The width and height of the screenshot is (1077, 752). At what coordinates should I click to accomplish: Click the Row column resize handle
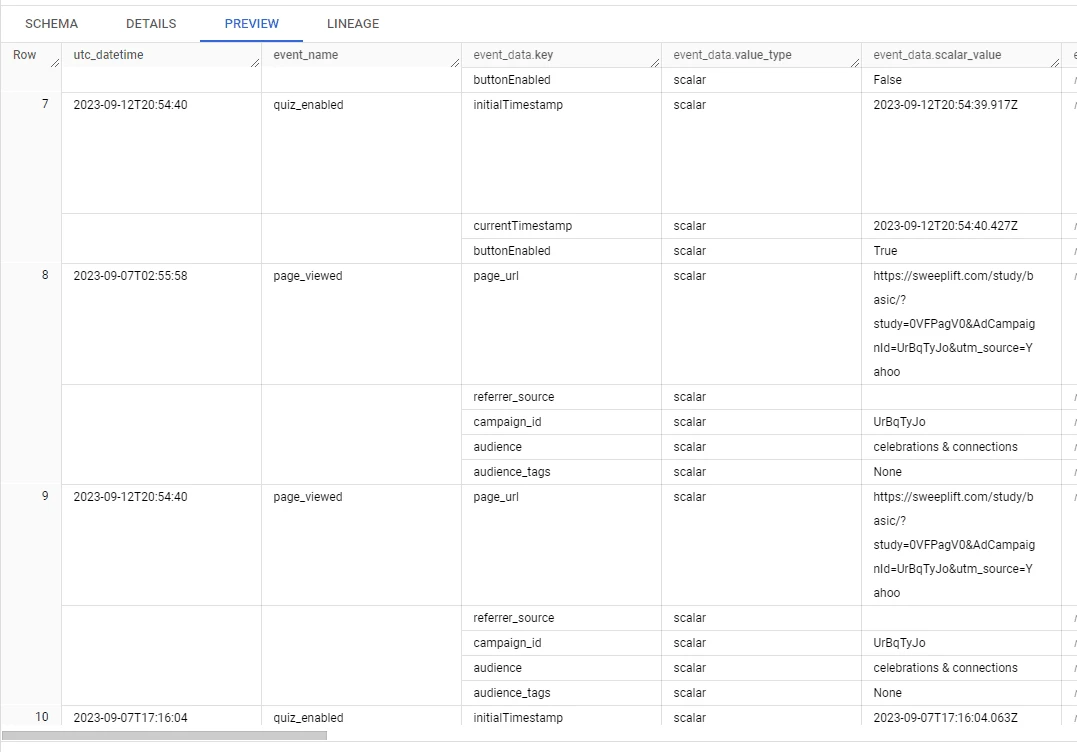pos(55,63)
